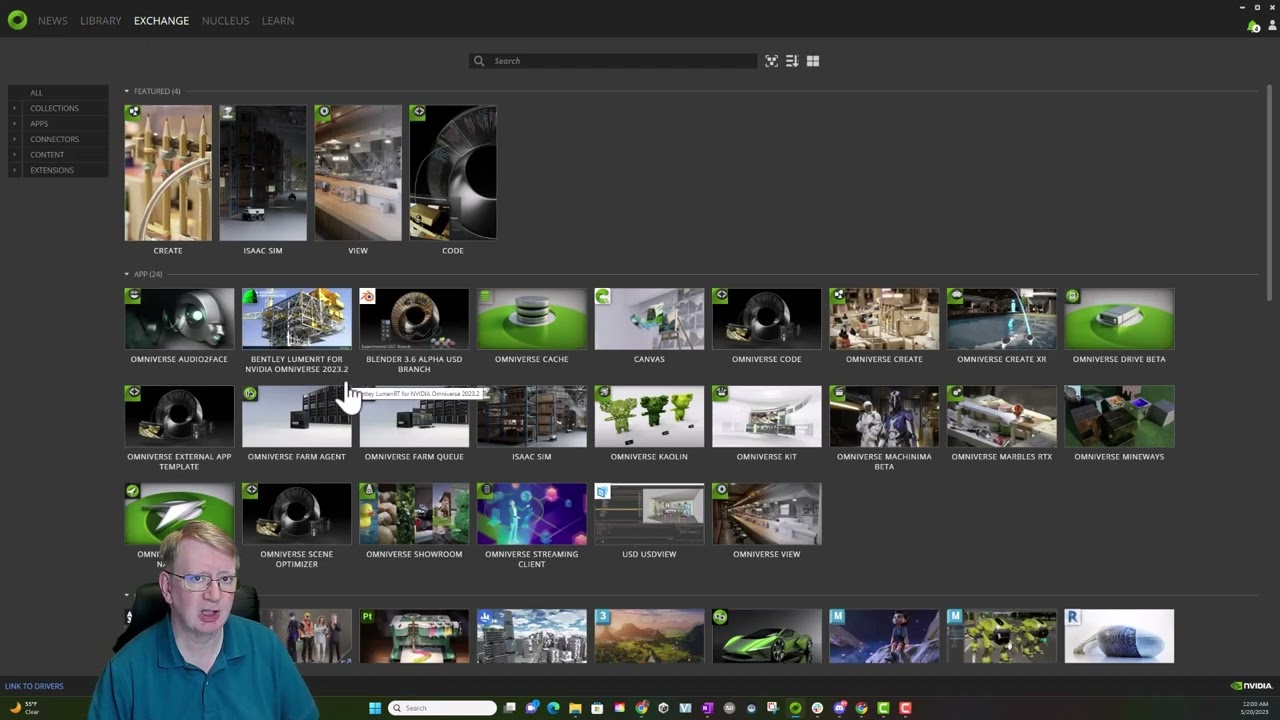1280x720 pixels.
Task: Open Task View from the taskbar
Action: [510, 708]
